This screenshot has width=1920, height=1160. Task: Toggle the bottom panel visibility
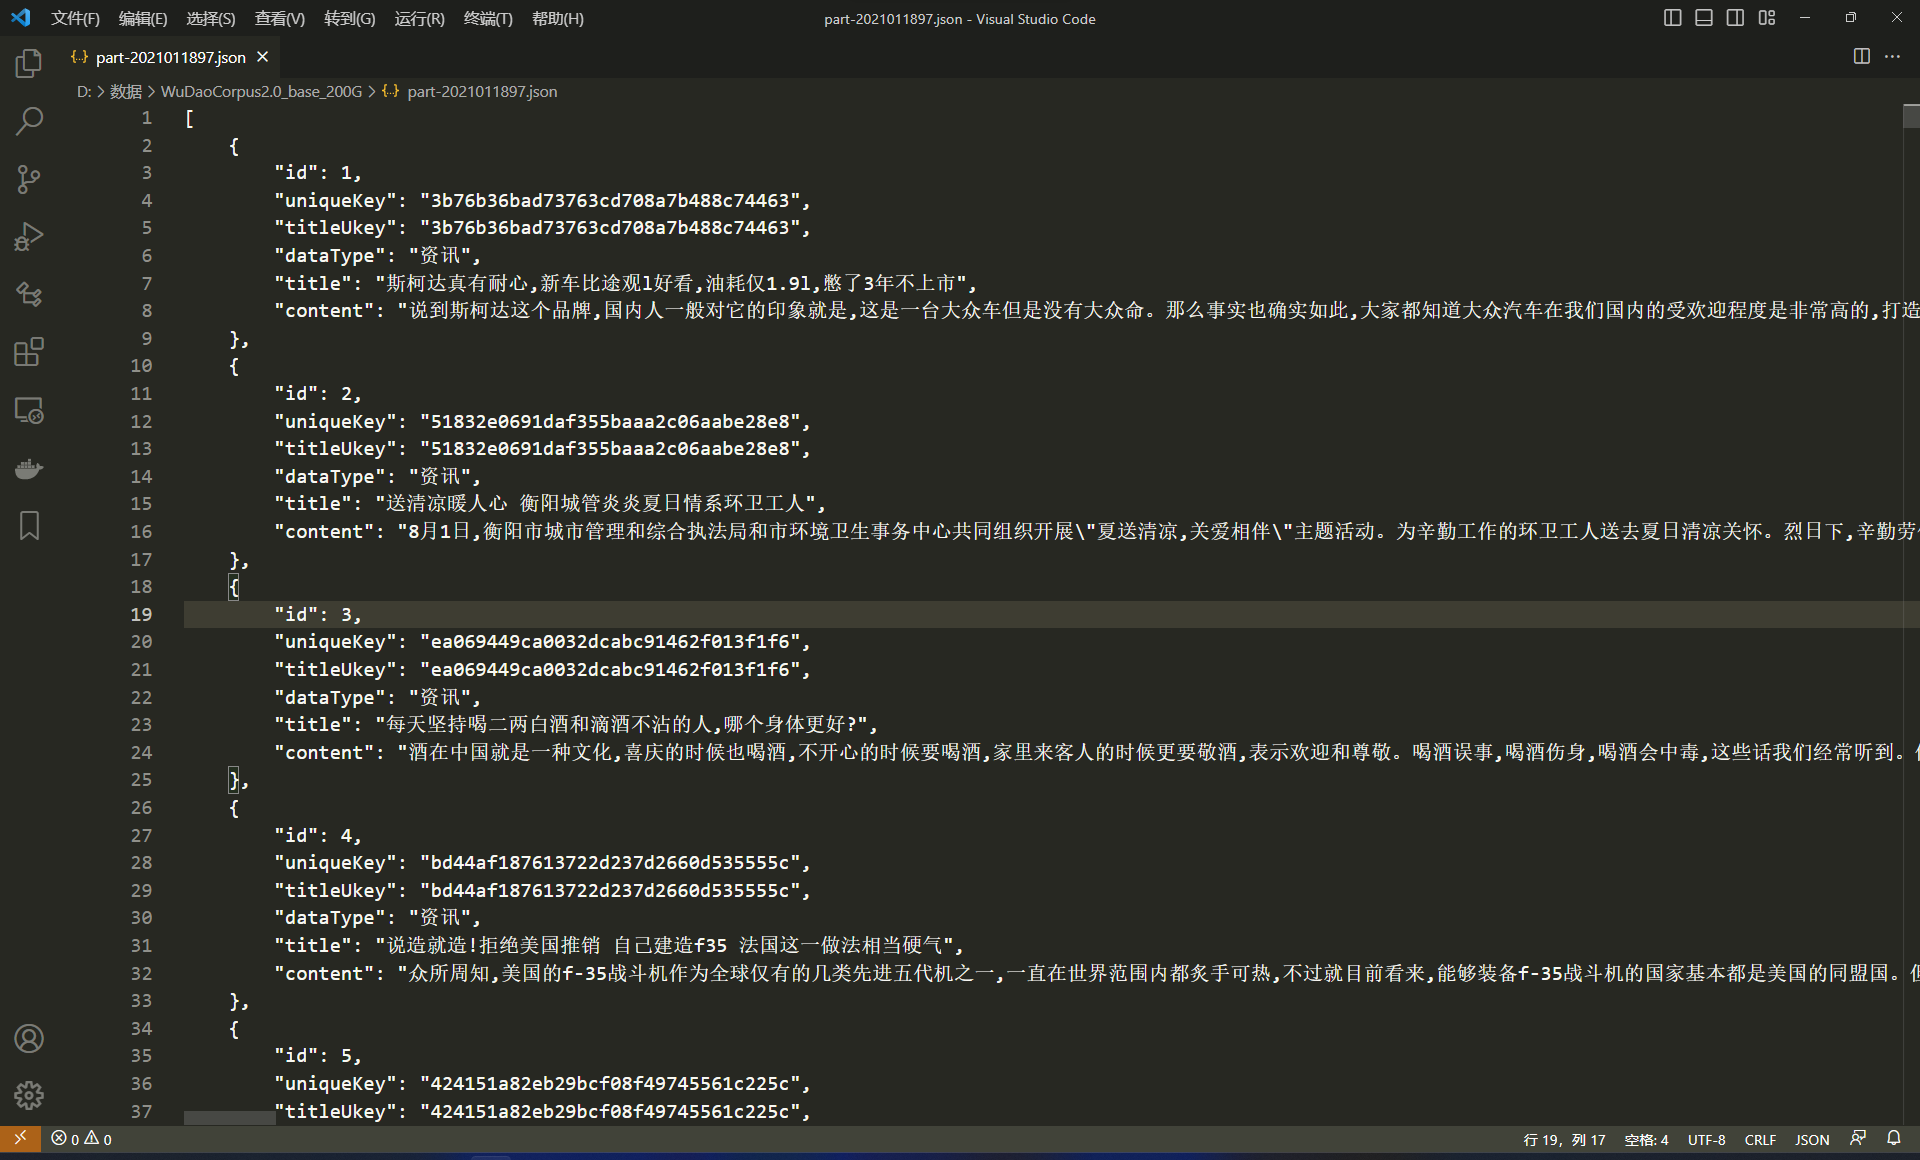pos(1703,18)
